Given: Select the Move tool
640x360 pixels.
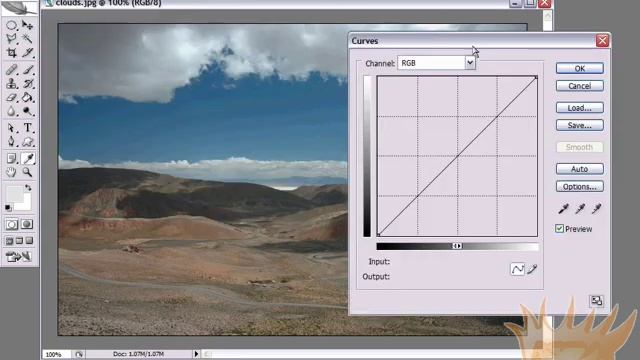Looking at the screenshot, I should 27,25.
